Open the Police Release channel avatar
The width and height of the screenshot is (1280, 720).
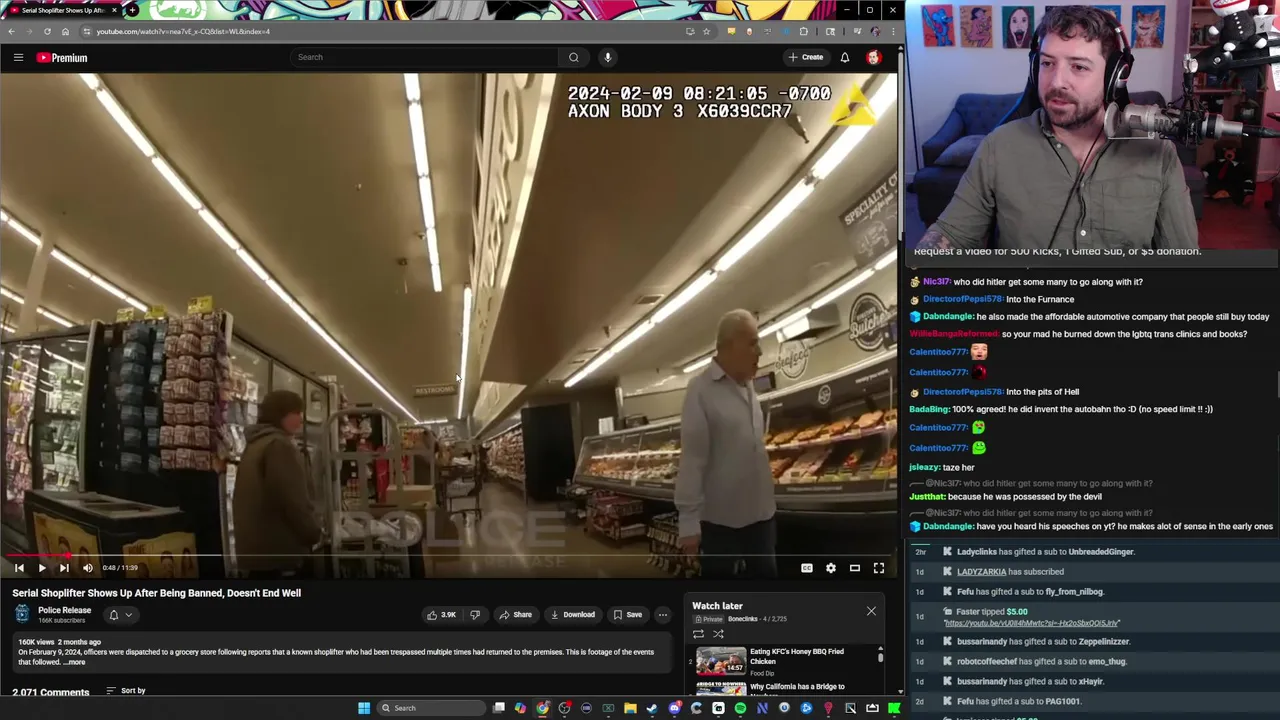pos(22,614)
